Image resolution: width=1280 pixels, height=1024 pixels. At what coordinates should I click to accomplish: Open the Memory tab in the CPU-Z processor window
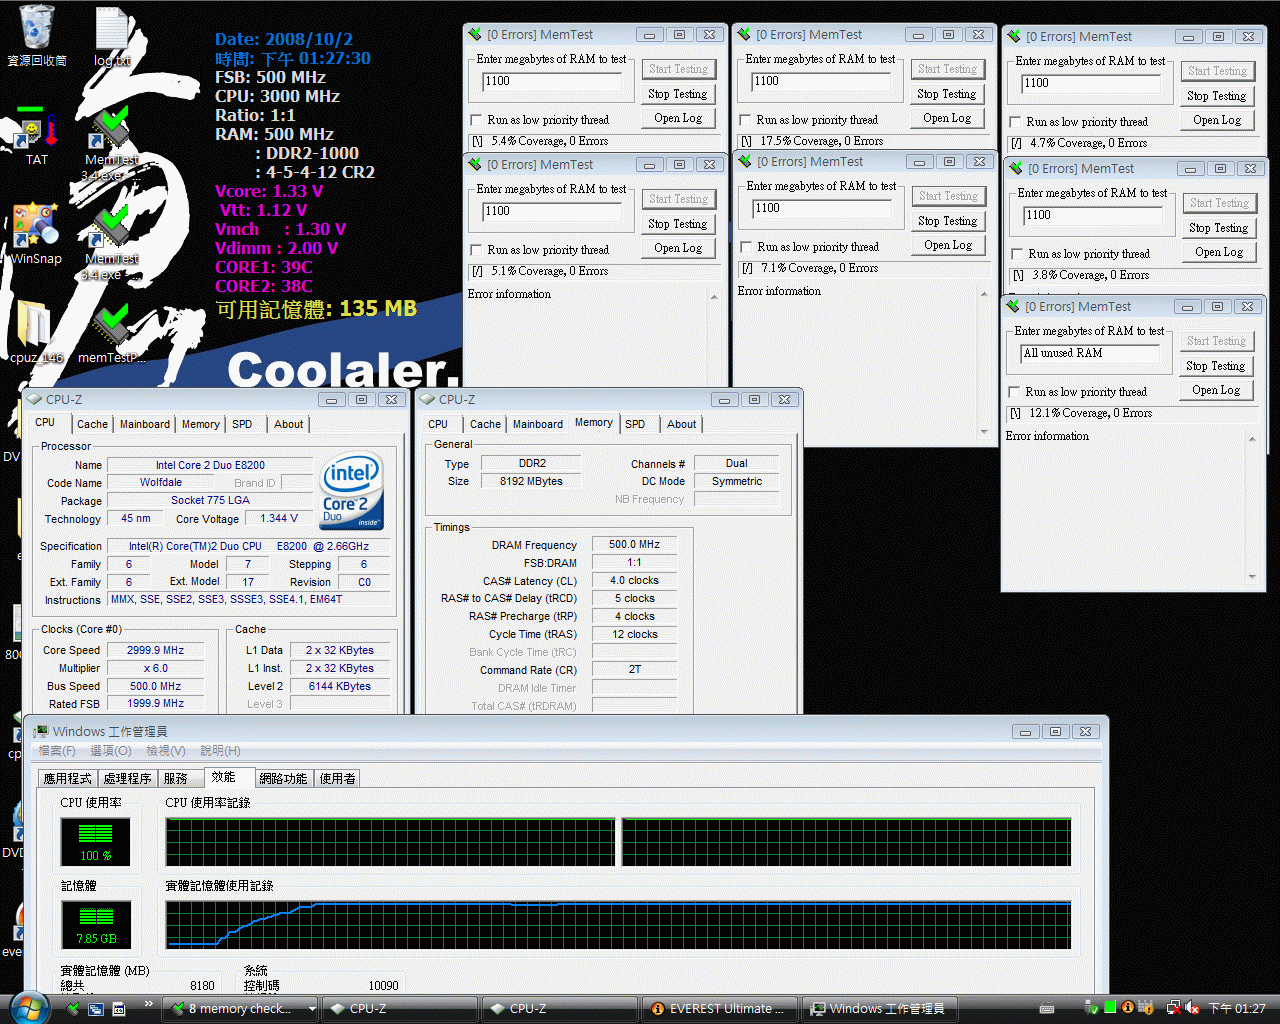(200, 424)
